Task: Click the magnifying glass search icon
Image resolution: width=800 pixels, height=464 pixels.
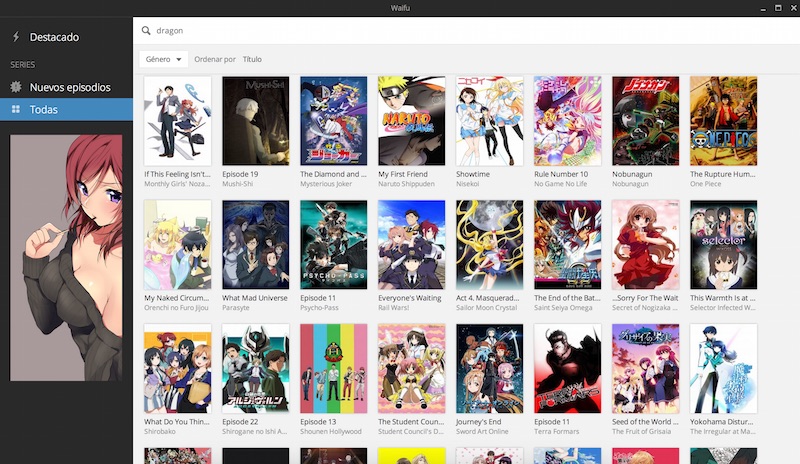Action: pyautogui.click(x=147, y=31)
